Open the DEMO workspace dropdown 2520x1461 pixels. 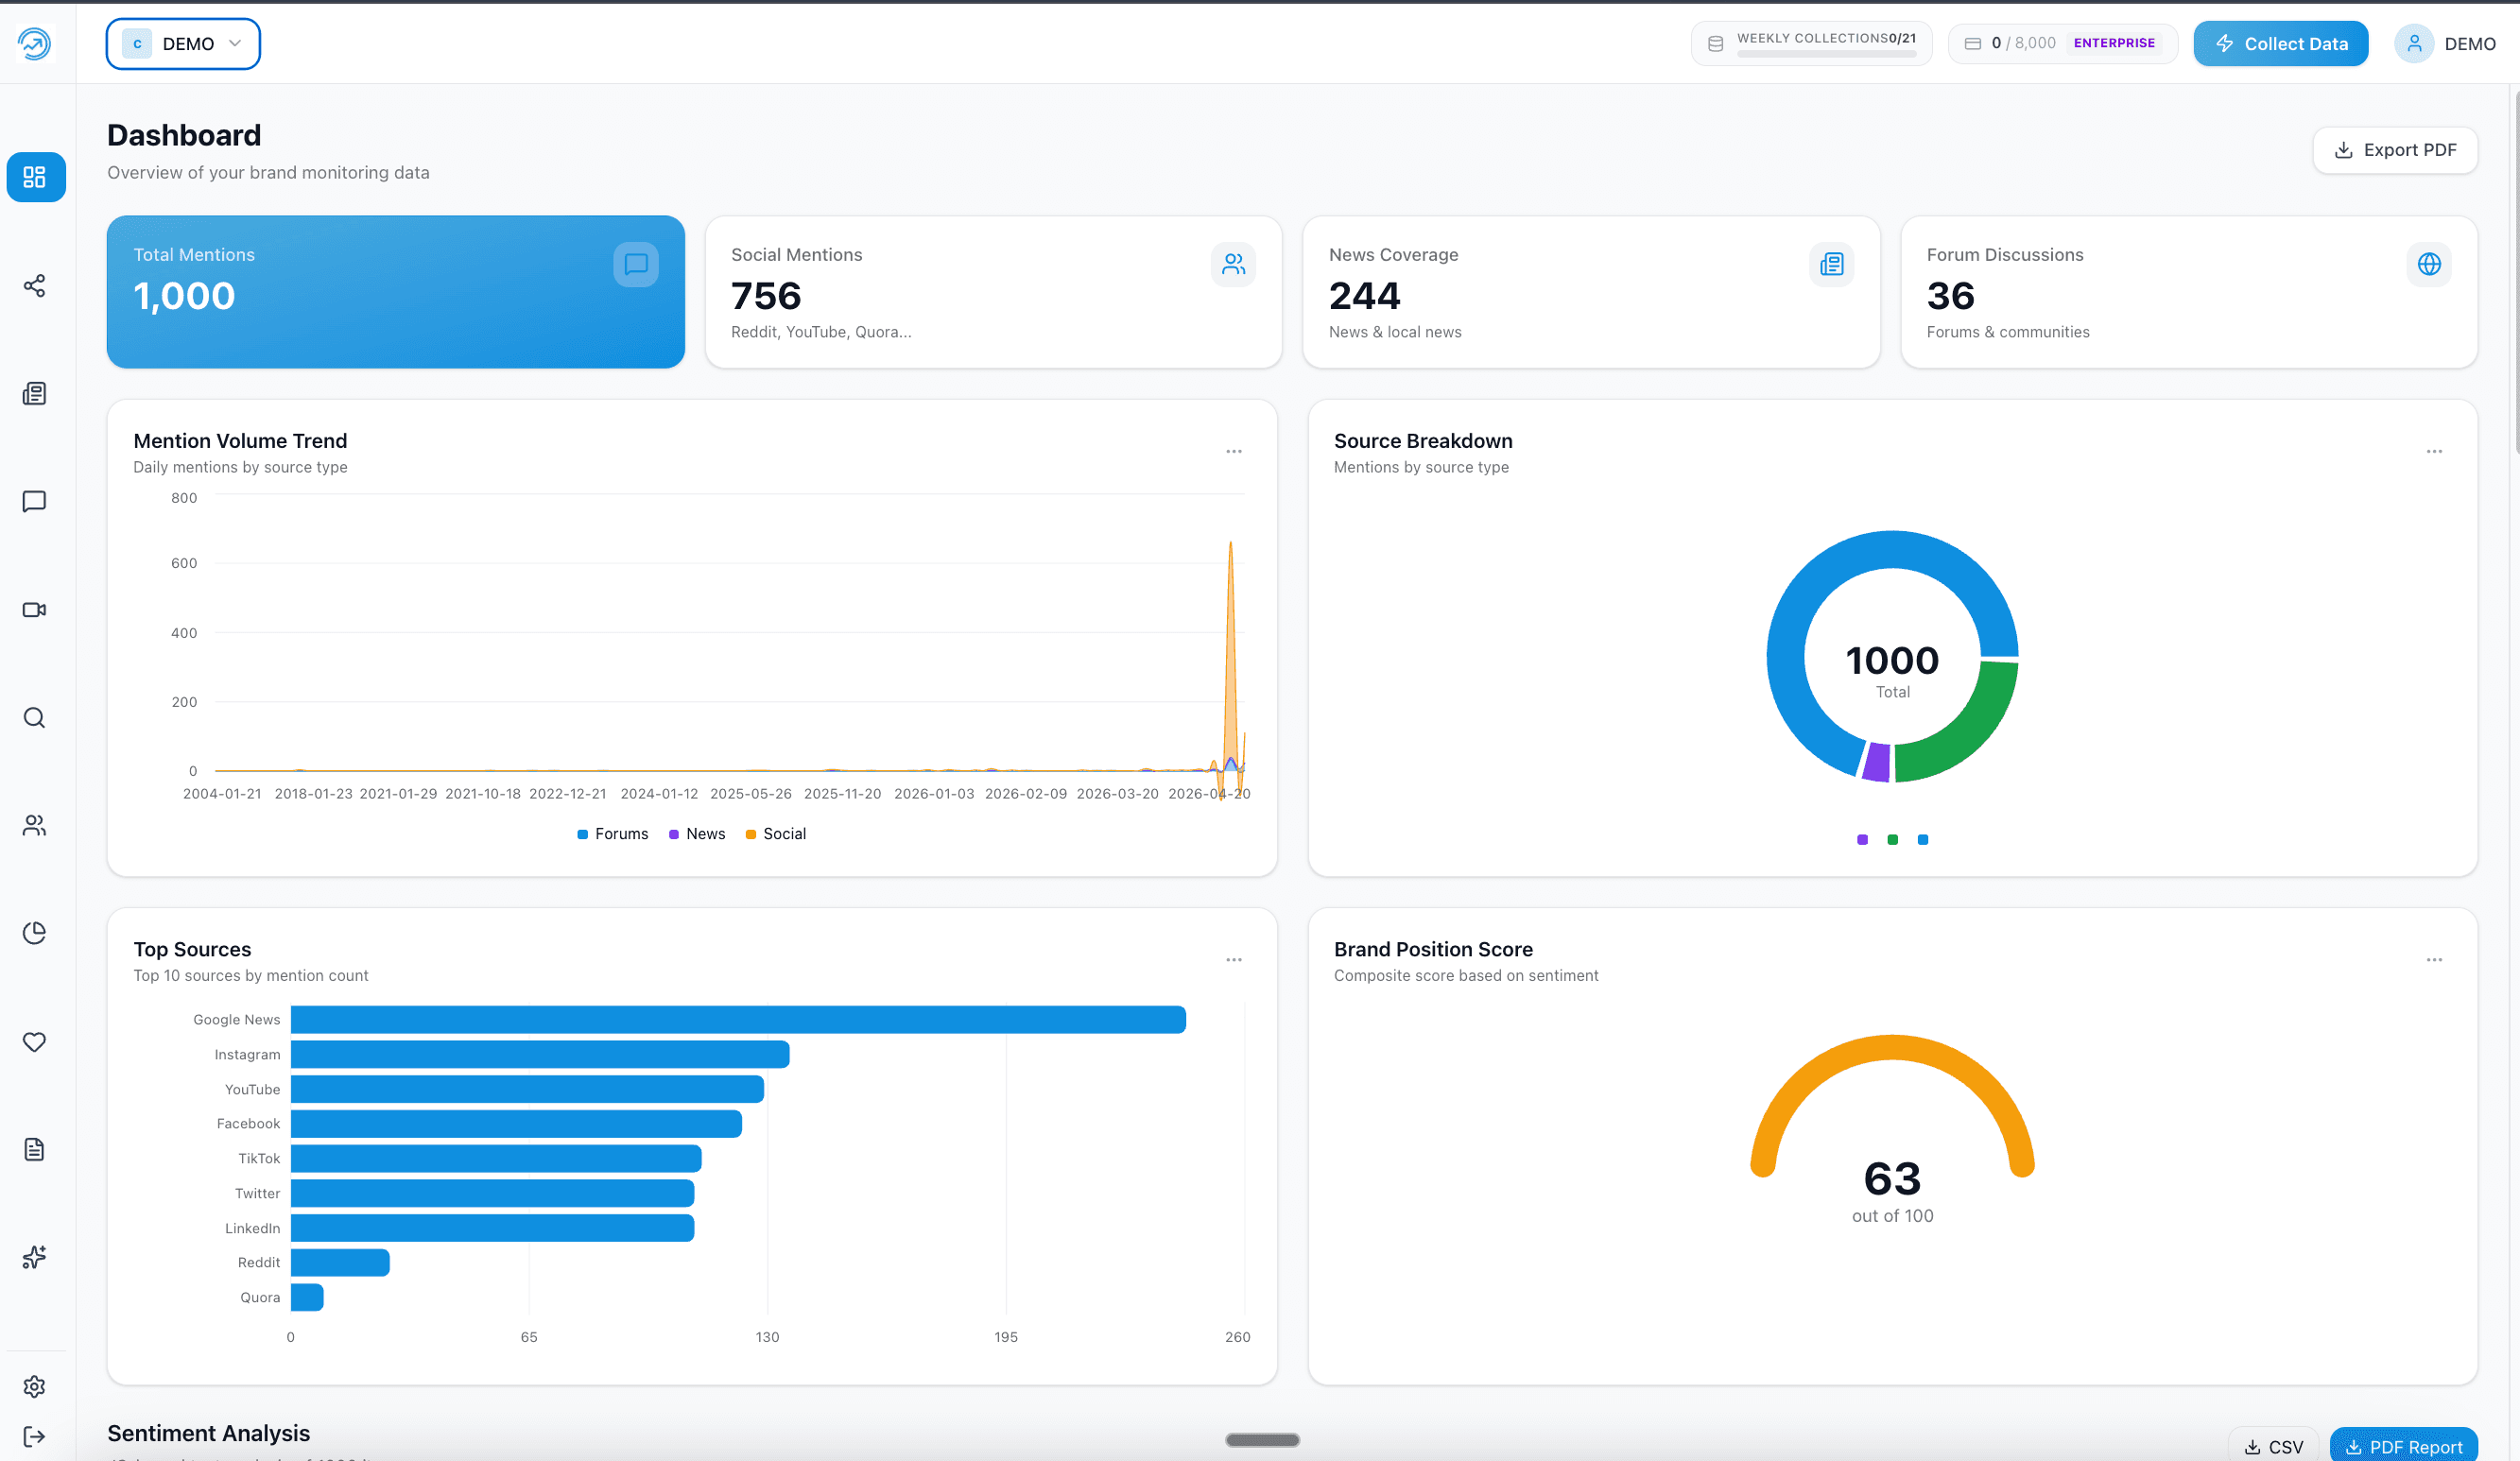pos(183,44)
